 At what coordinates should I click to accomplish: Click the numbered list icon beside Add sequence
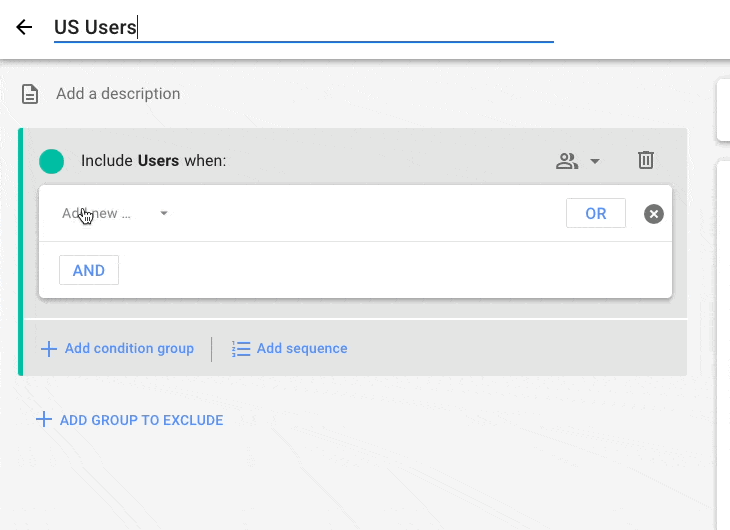click(x=241, y=349)
